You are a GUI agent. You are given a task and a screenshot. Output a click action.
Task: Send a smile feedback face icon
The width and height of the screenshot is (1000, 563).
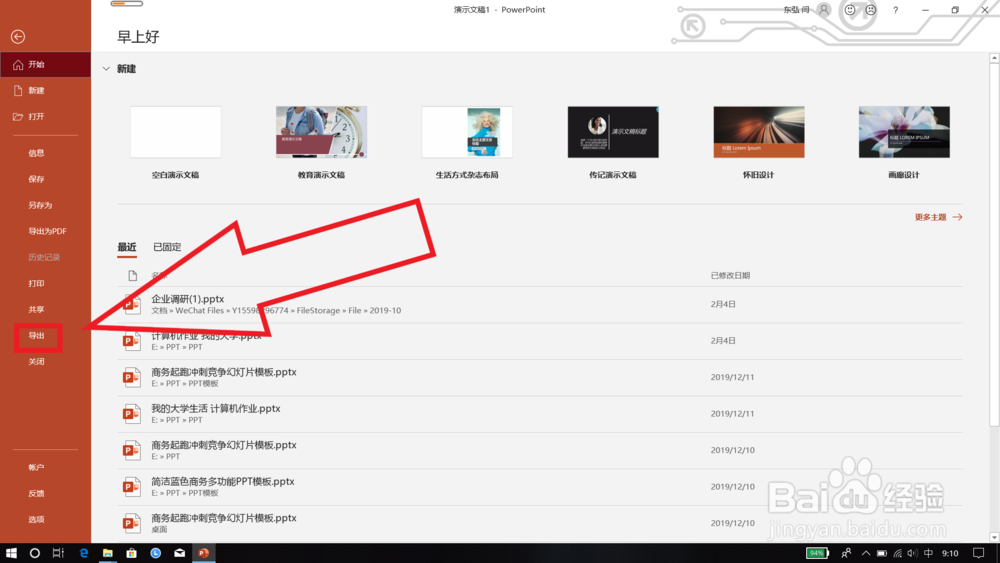(x=849, y=10)
